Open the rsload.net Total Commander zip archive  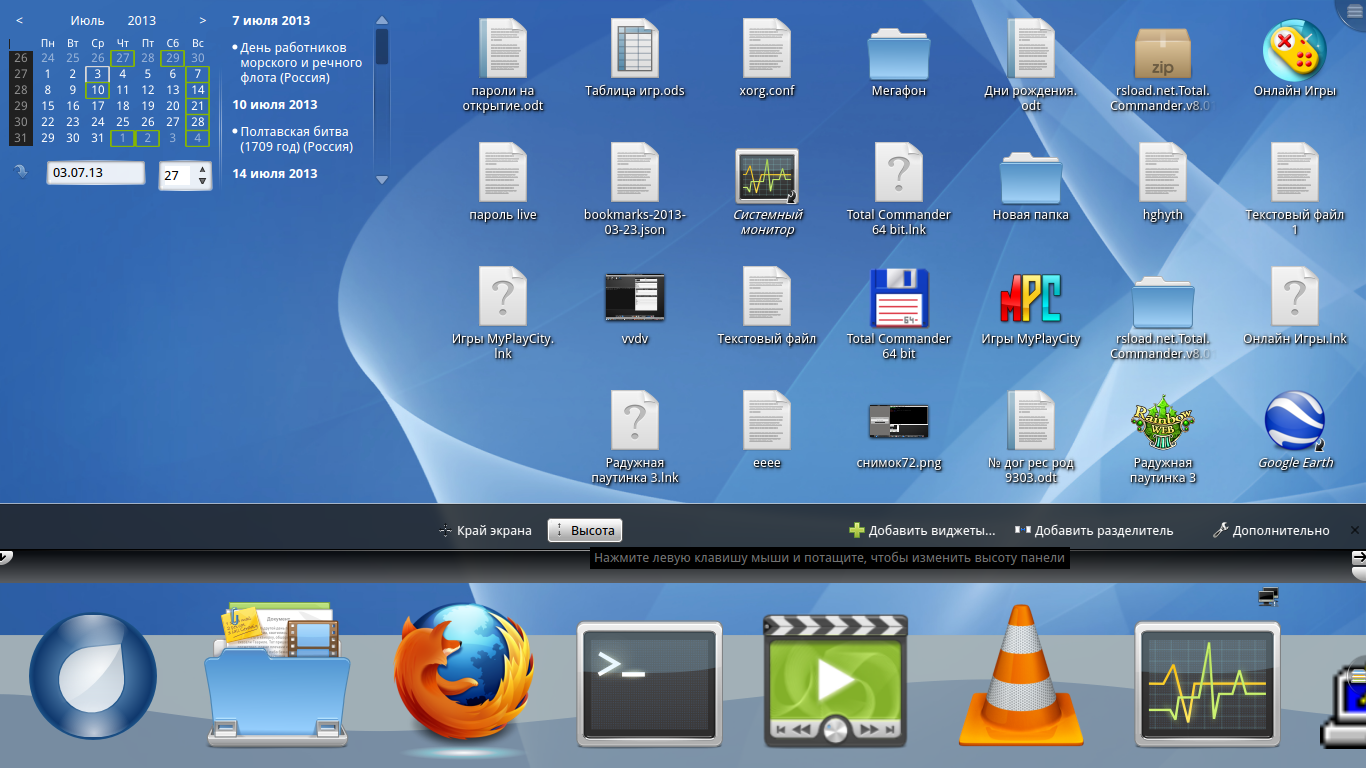point(1162,52)
